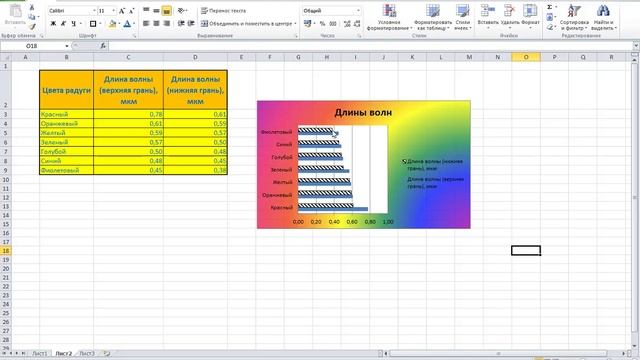Click the Clear eraser icon in Editing group
The height and width of the screenshot is (360, 640).
[550, 27]
